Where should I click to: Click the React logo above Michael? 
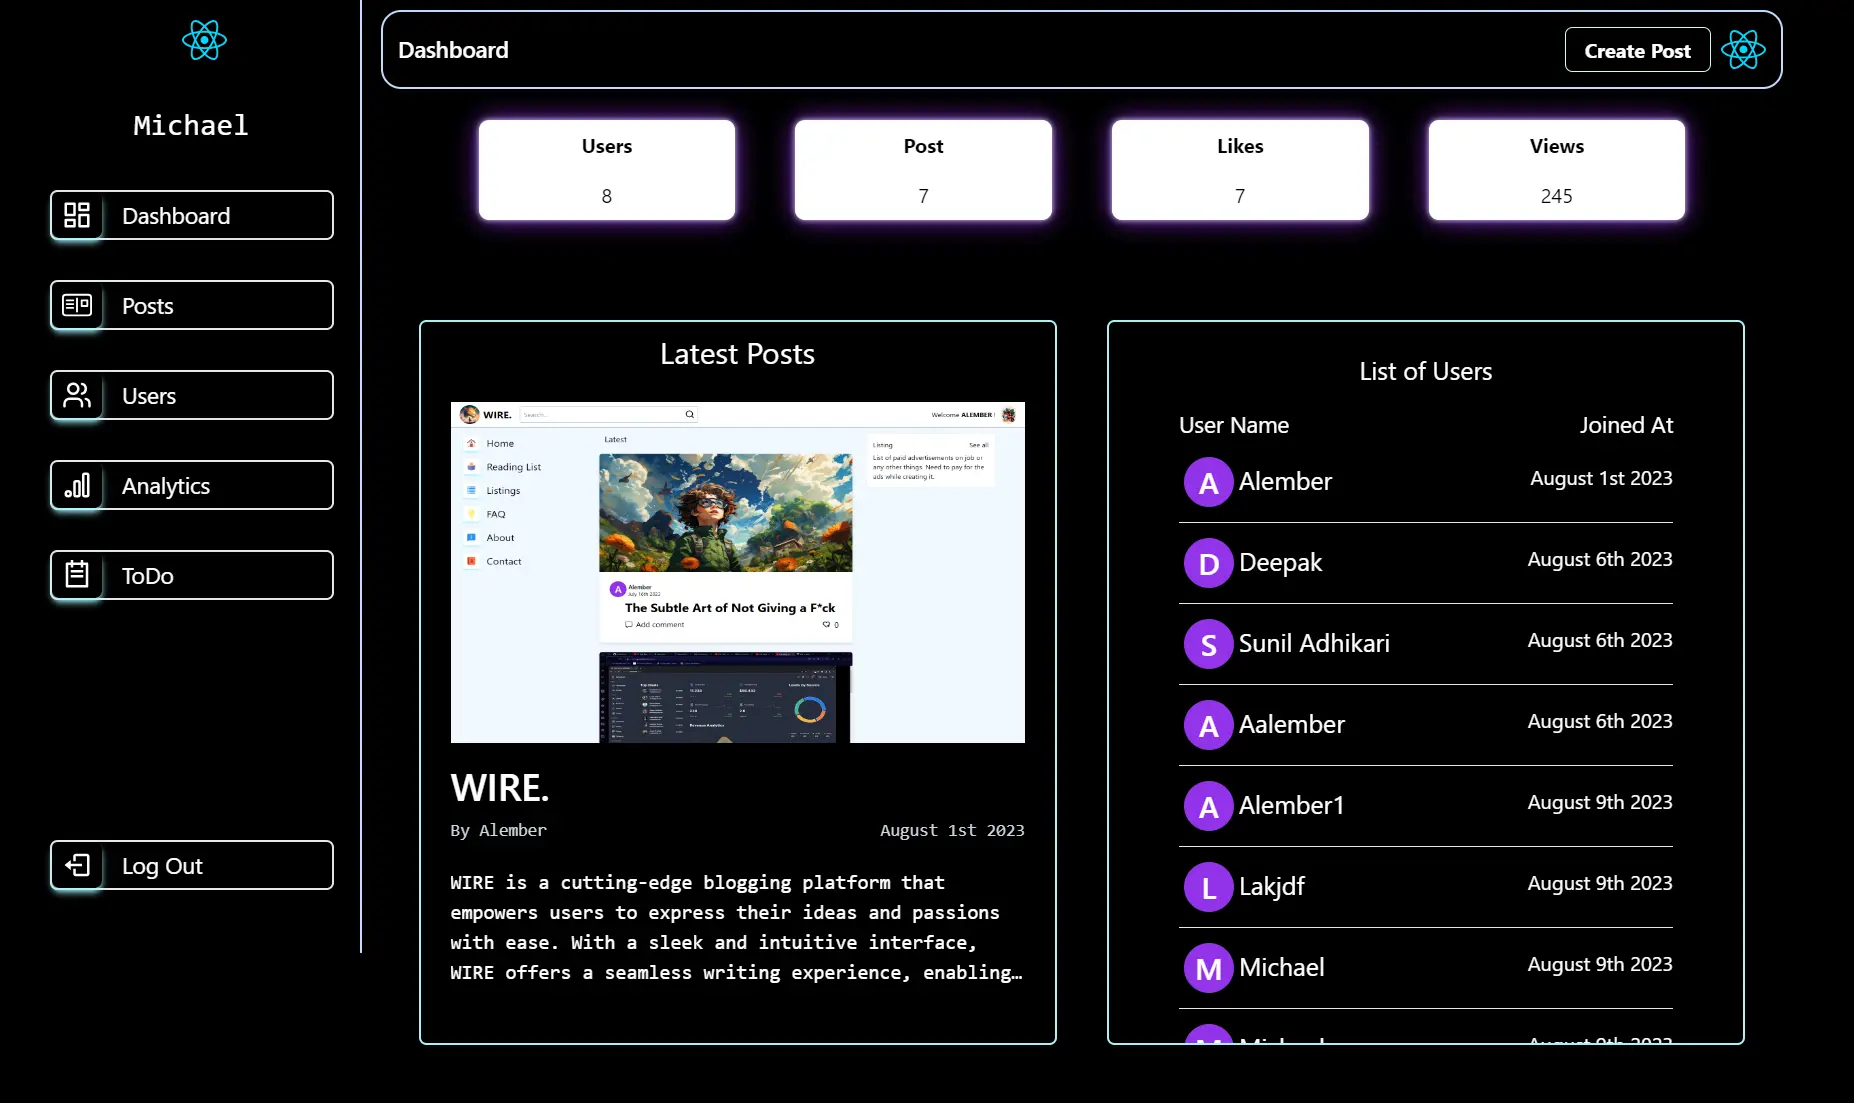tap(204, 40)
